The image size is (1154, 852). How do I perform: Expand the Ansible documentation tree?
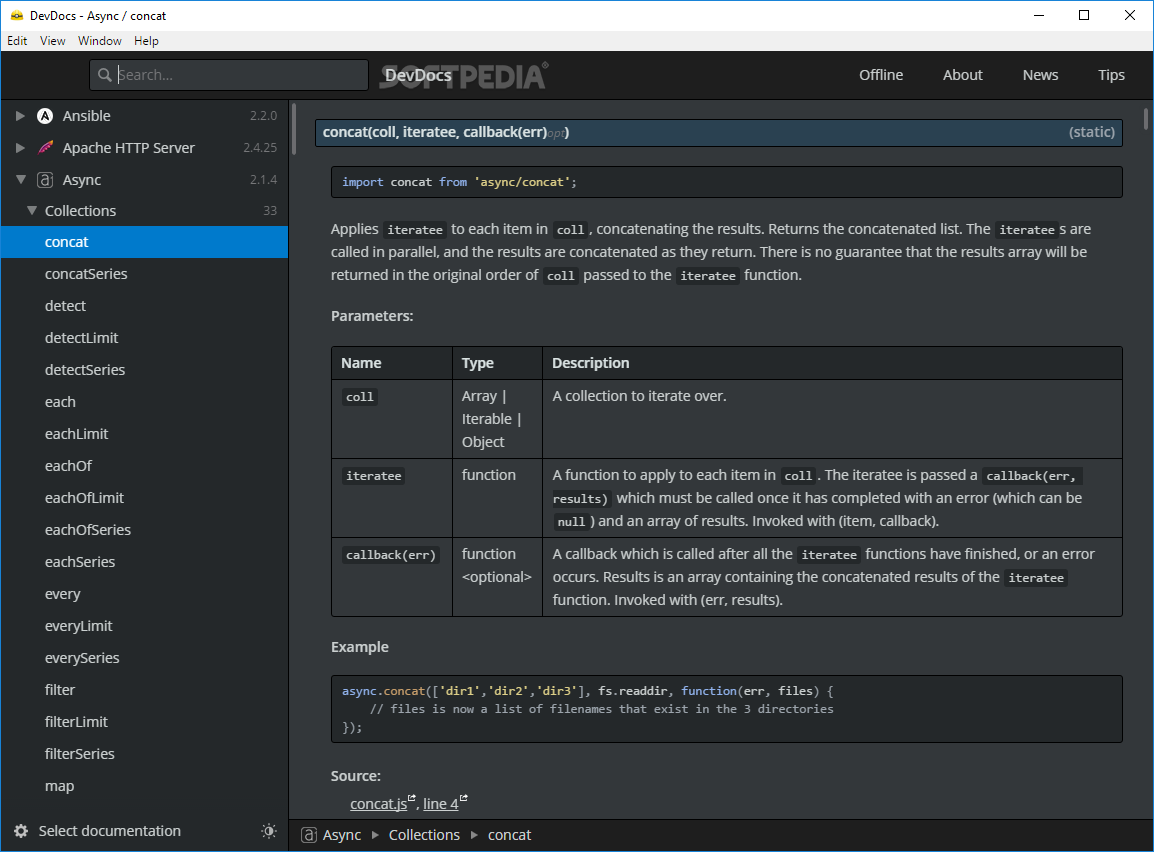coord(21,116)
